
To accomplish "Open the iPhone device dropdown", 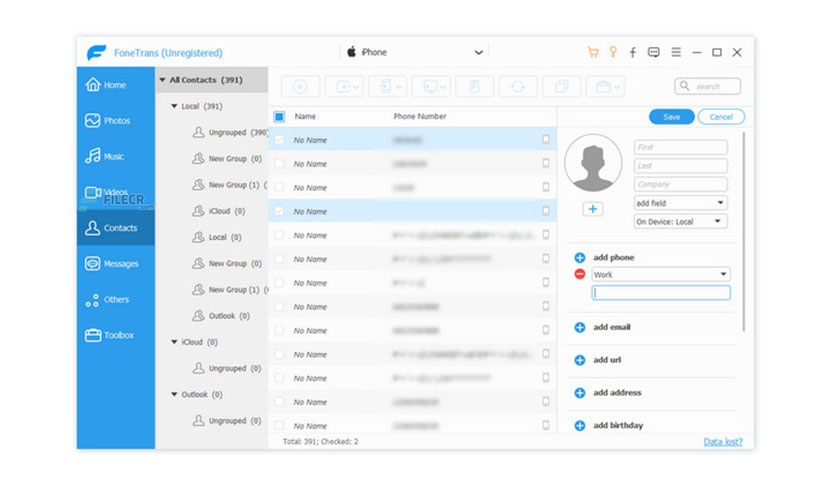I will click(x=414, y=52).
